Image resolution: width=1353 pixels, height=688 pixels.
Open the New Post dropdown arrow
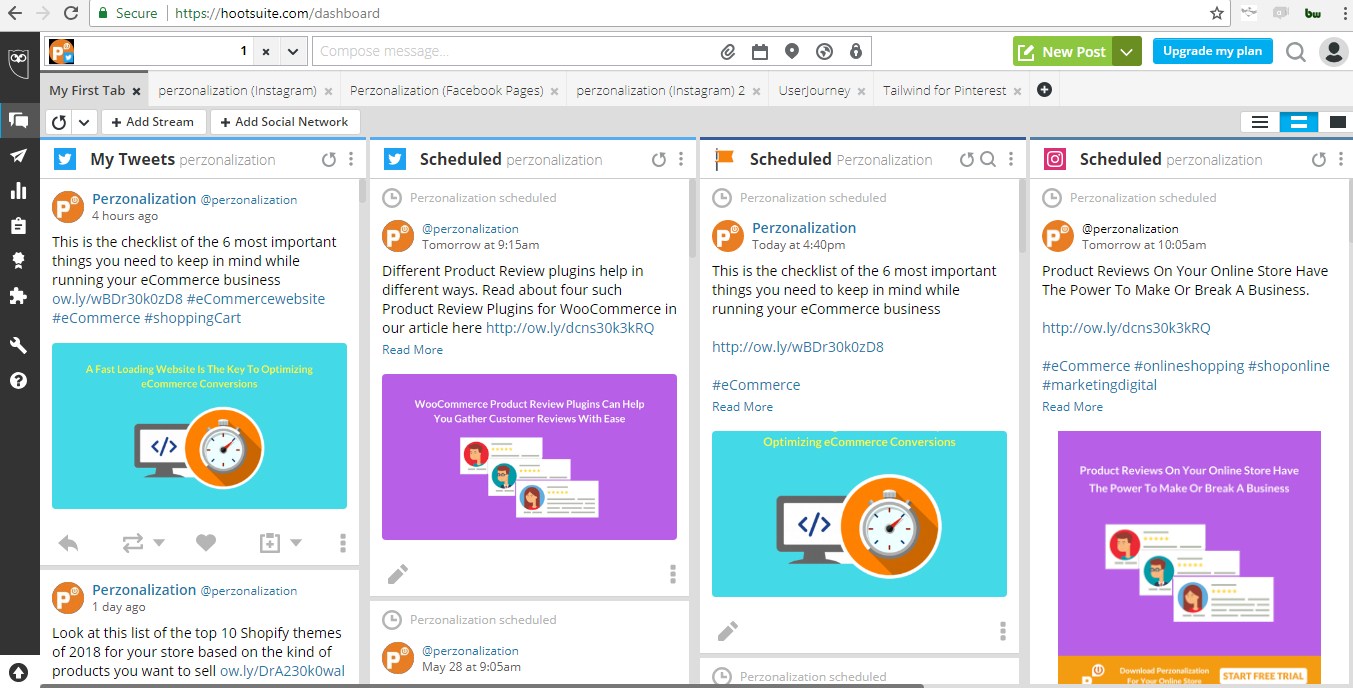coord(1127,52)
